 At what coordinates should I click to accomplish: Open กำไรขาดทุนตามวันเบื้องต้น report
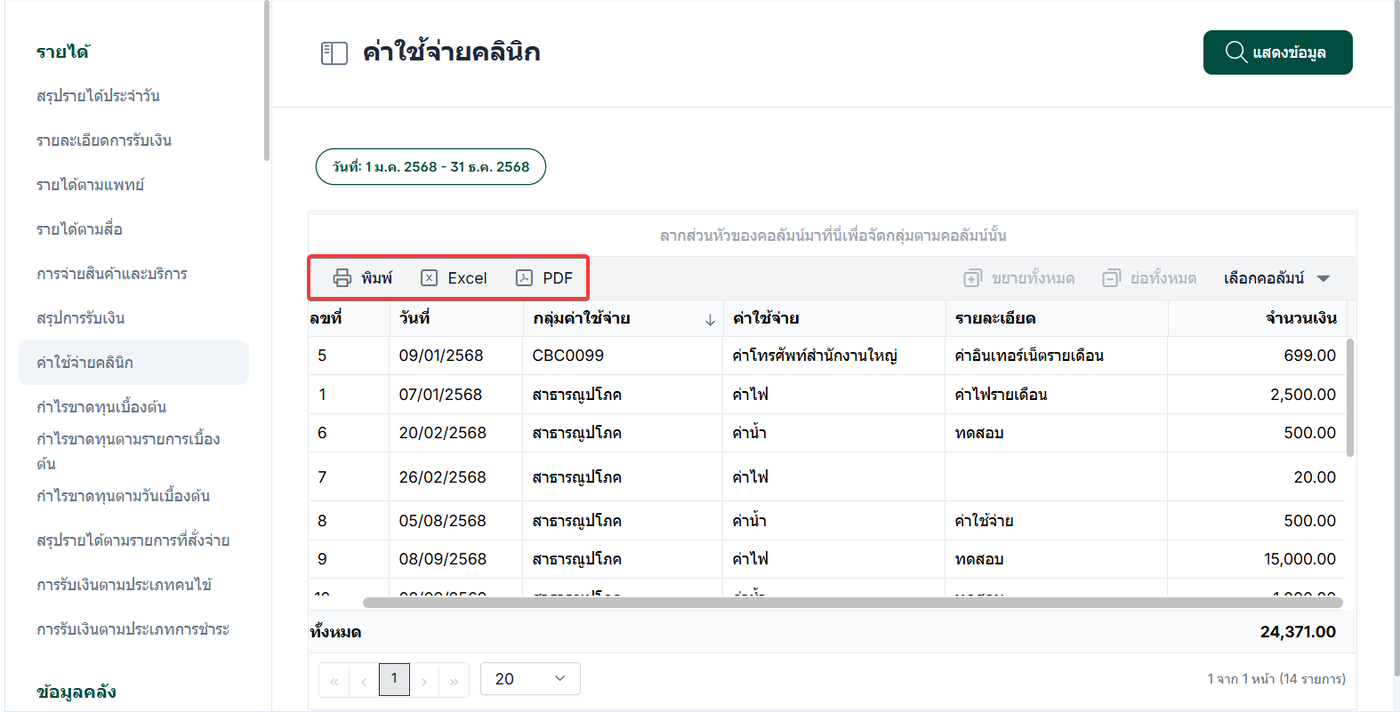123,496
